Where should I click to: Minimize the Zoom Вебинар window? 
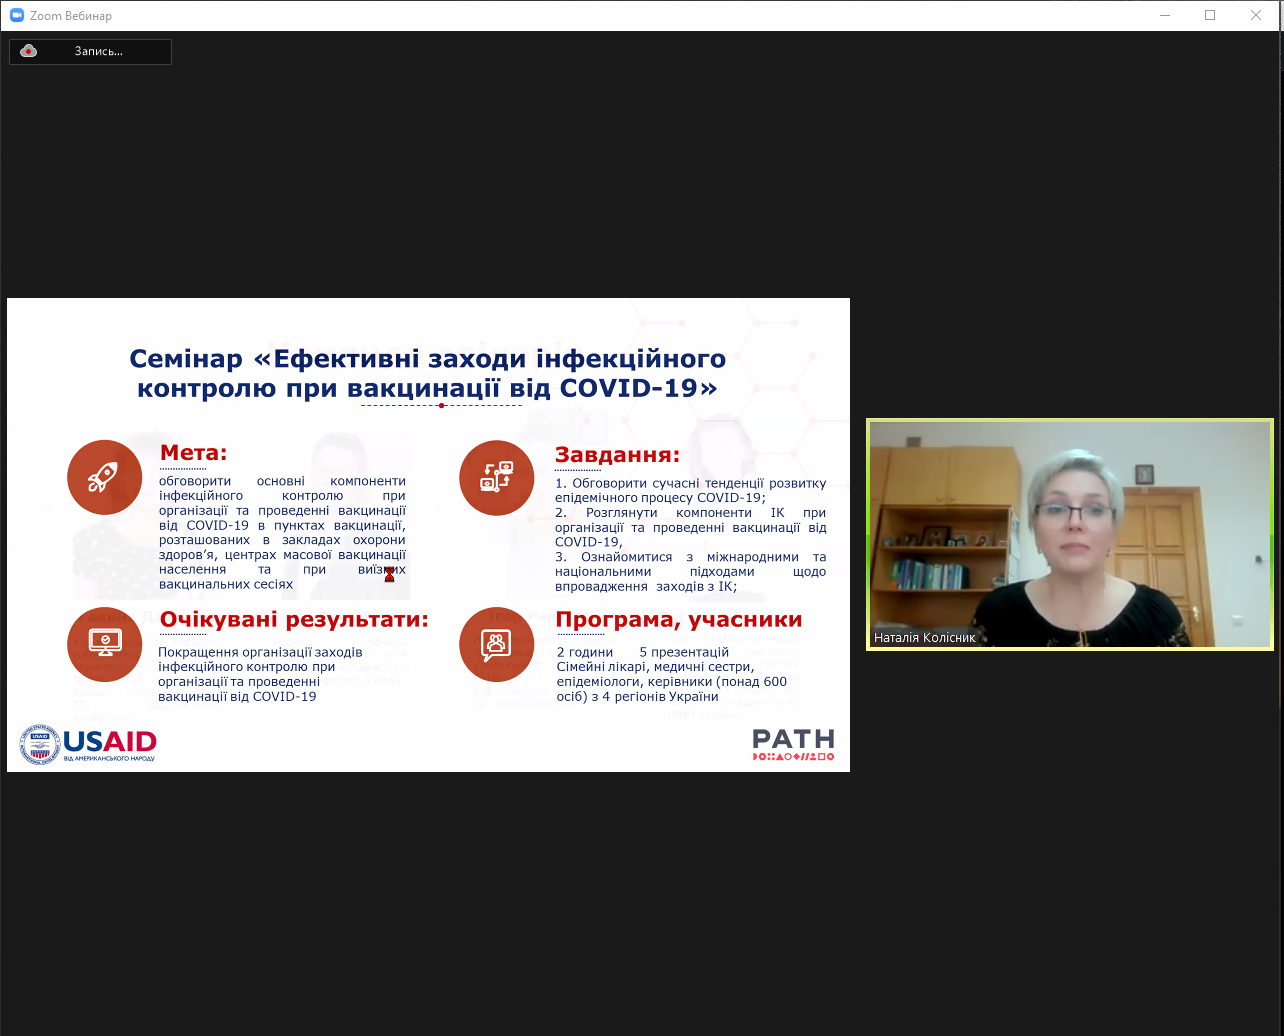(1164, 15)
